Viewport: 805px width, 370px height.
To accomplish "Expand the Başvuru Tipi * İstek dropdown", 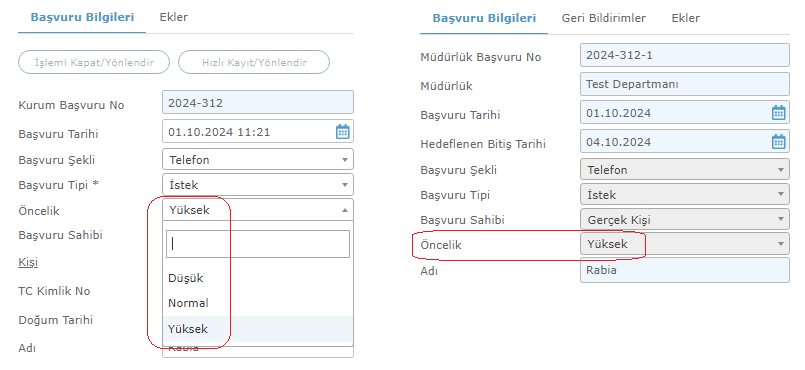I will tap(258, 185).
